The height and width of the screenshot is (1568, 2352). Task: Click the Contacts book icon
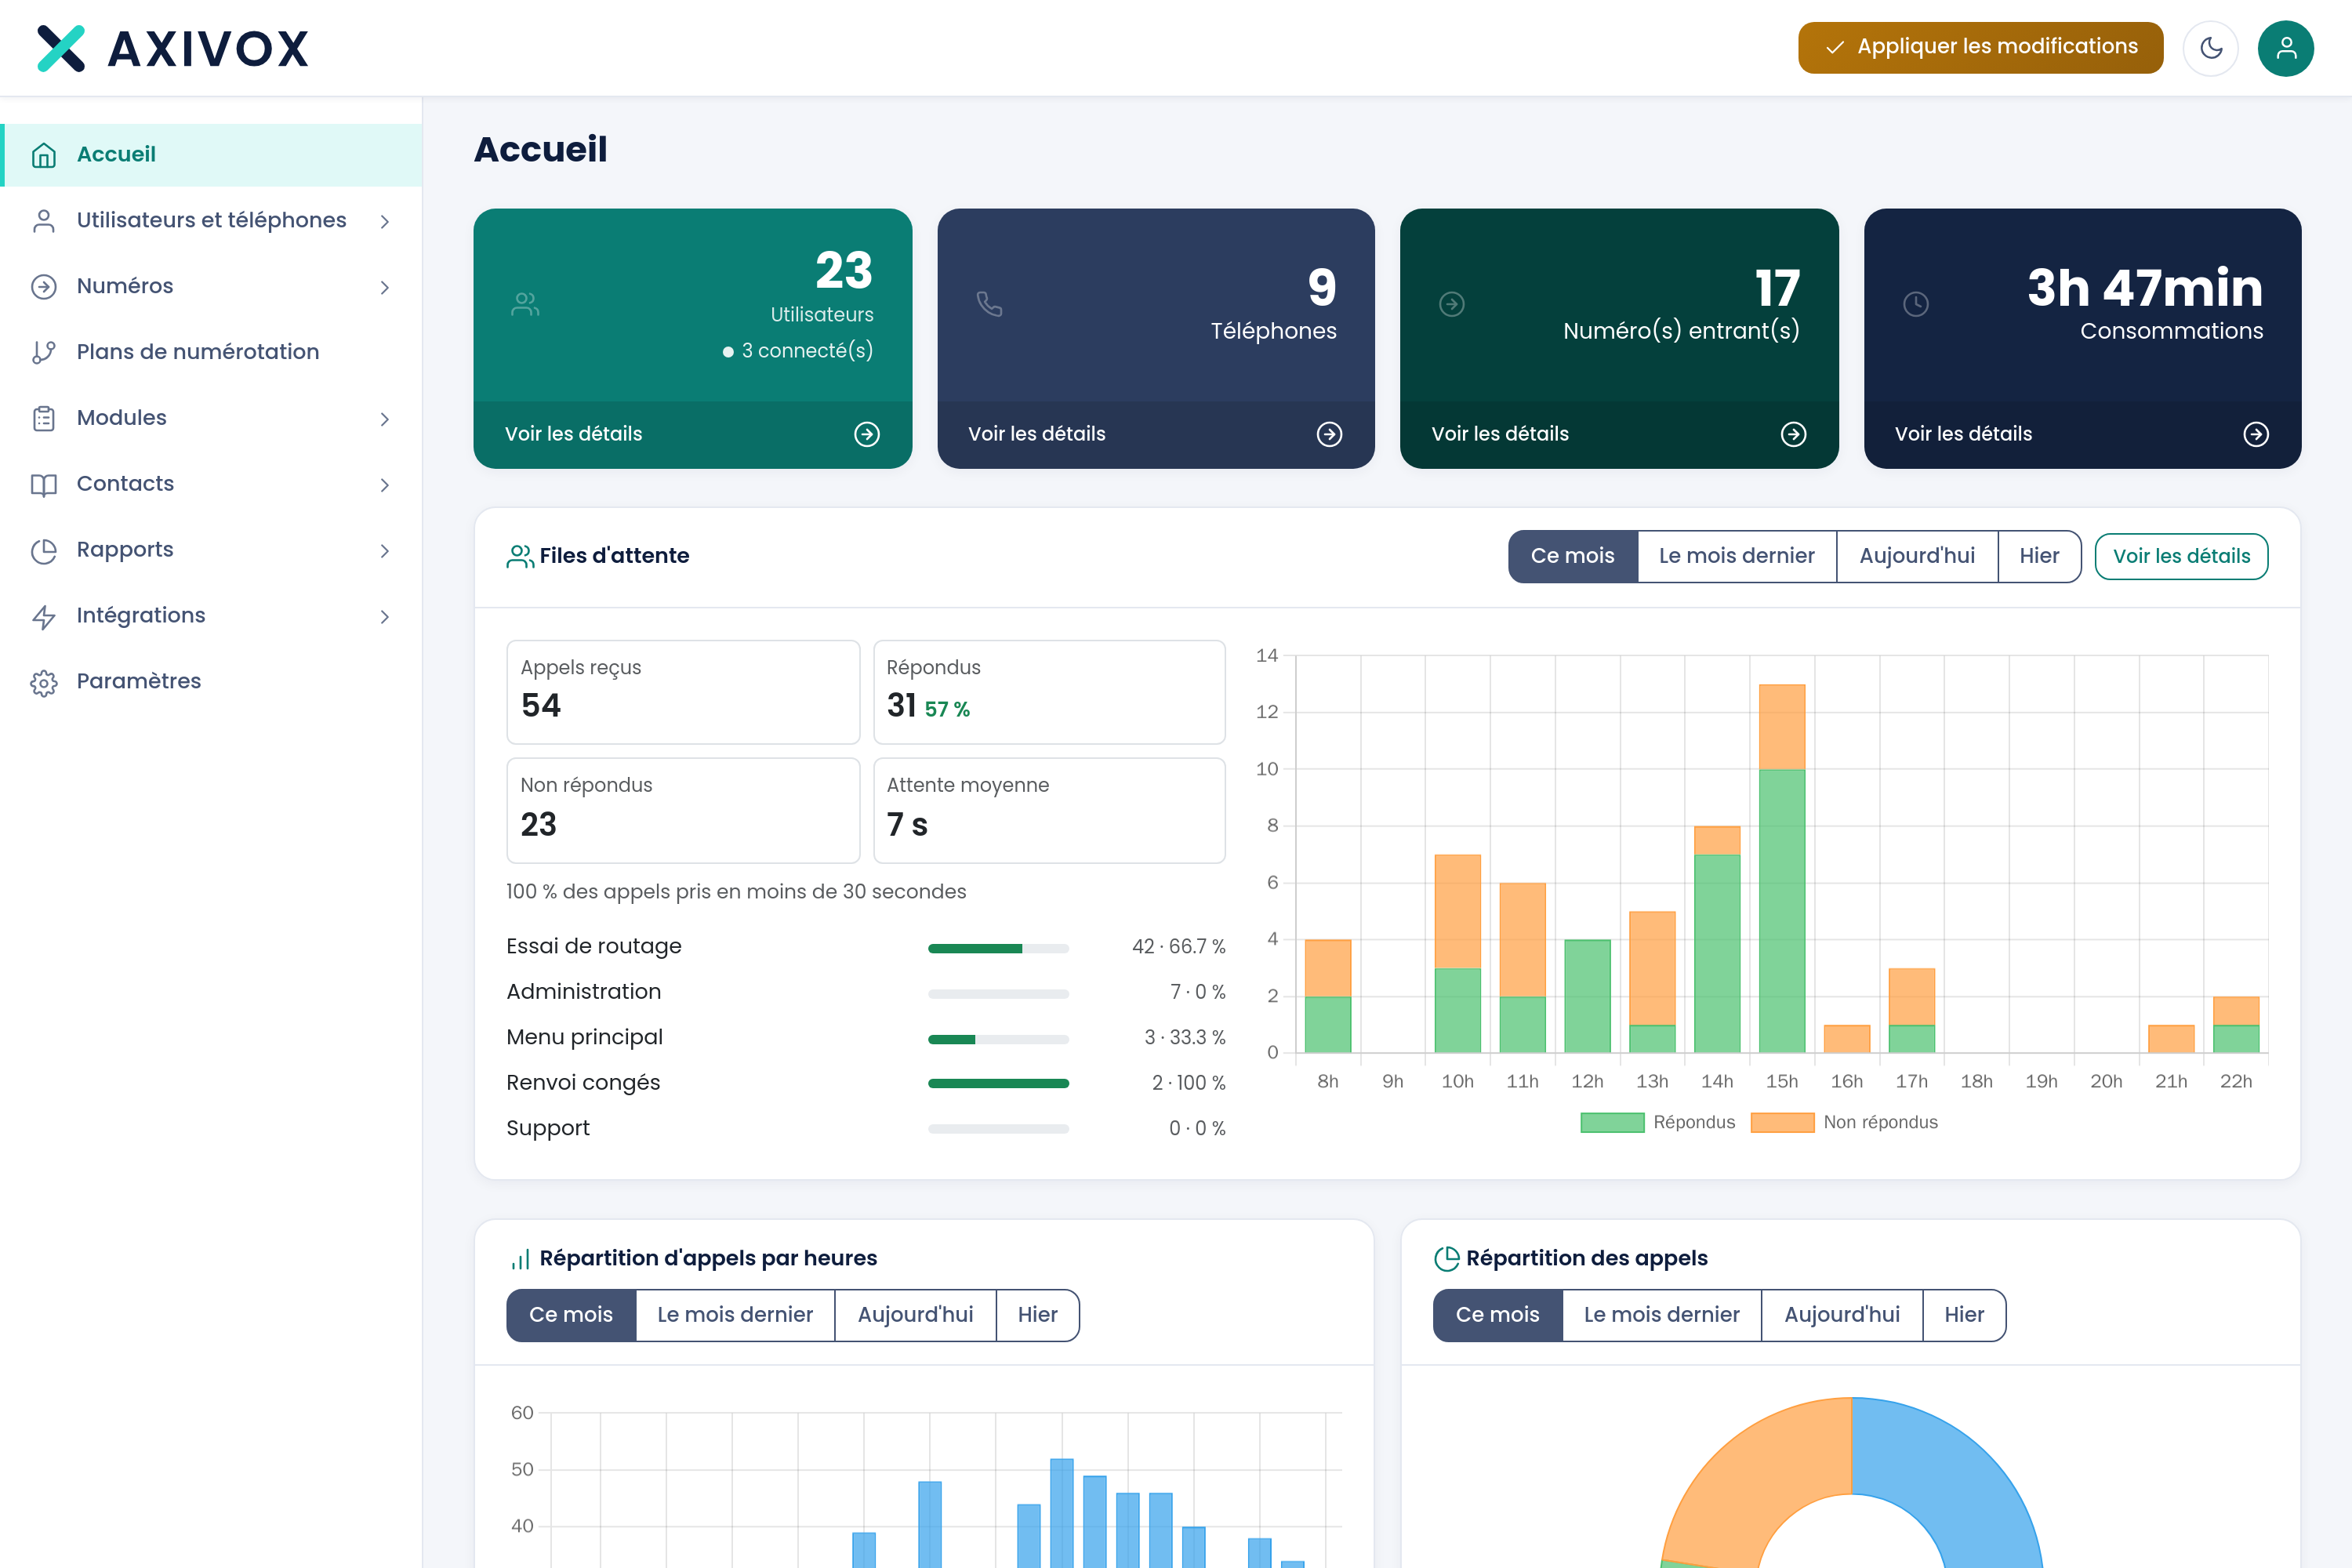pyautogui.click(x=44, y=484)
